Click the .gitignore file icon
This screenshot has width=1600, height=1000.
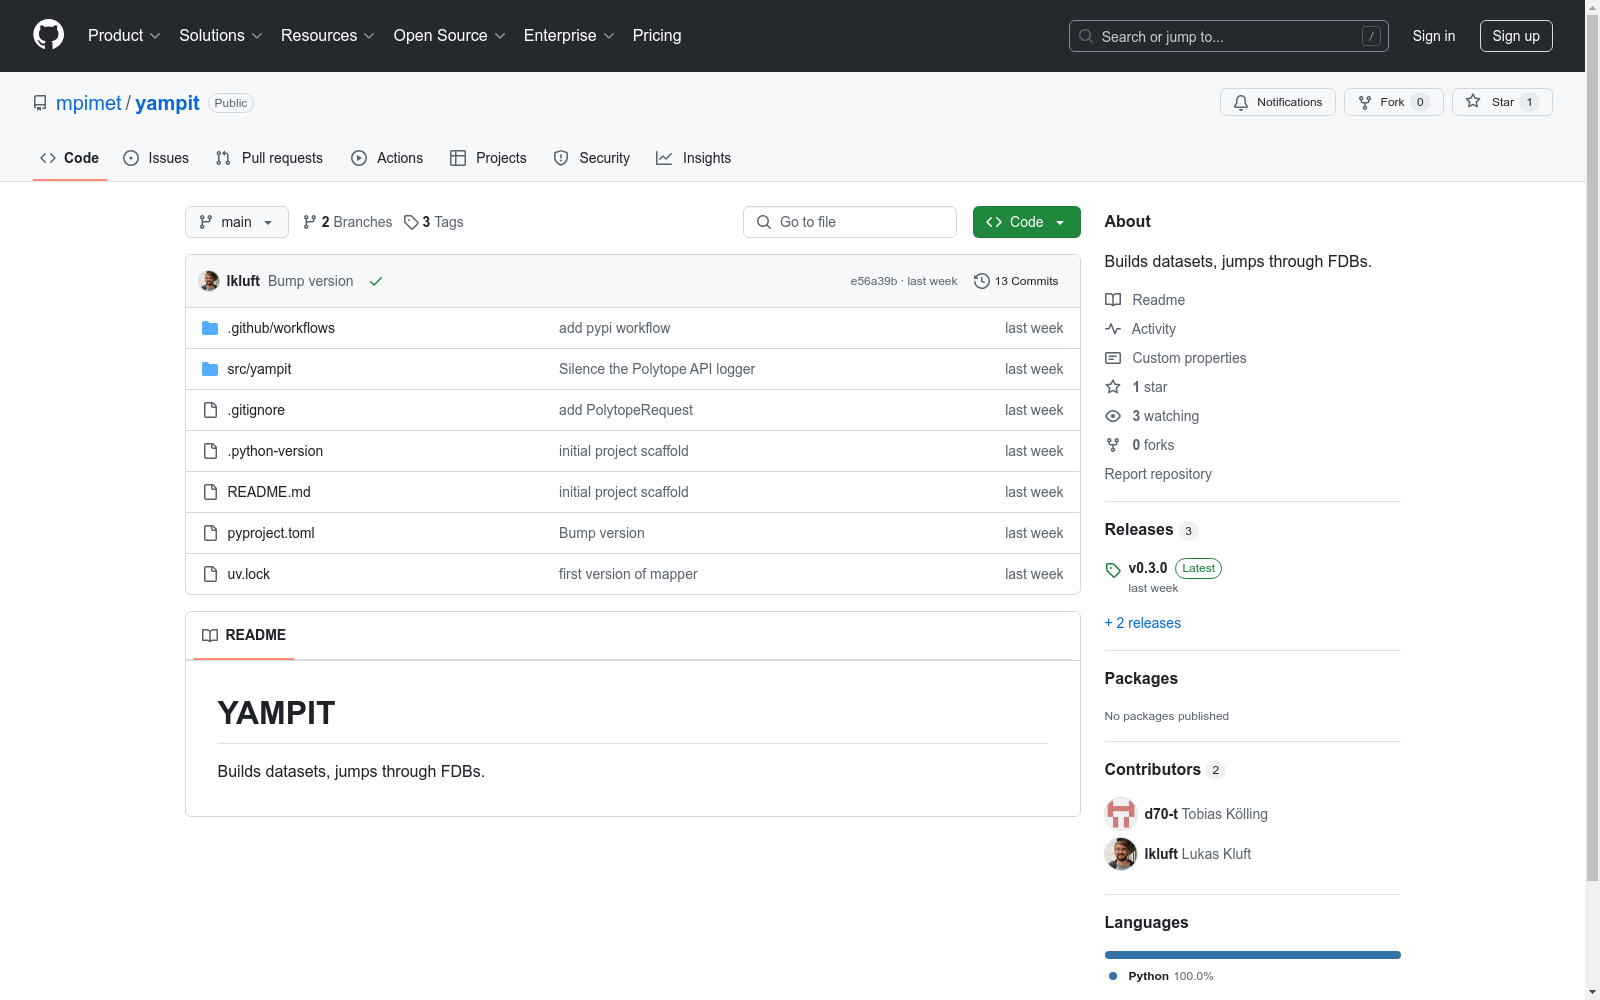coord(210,410)
